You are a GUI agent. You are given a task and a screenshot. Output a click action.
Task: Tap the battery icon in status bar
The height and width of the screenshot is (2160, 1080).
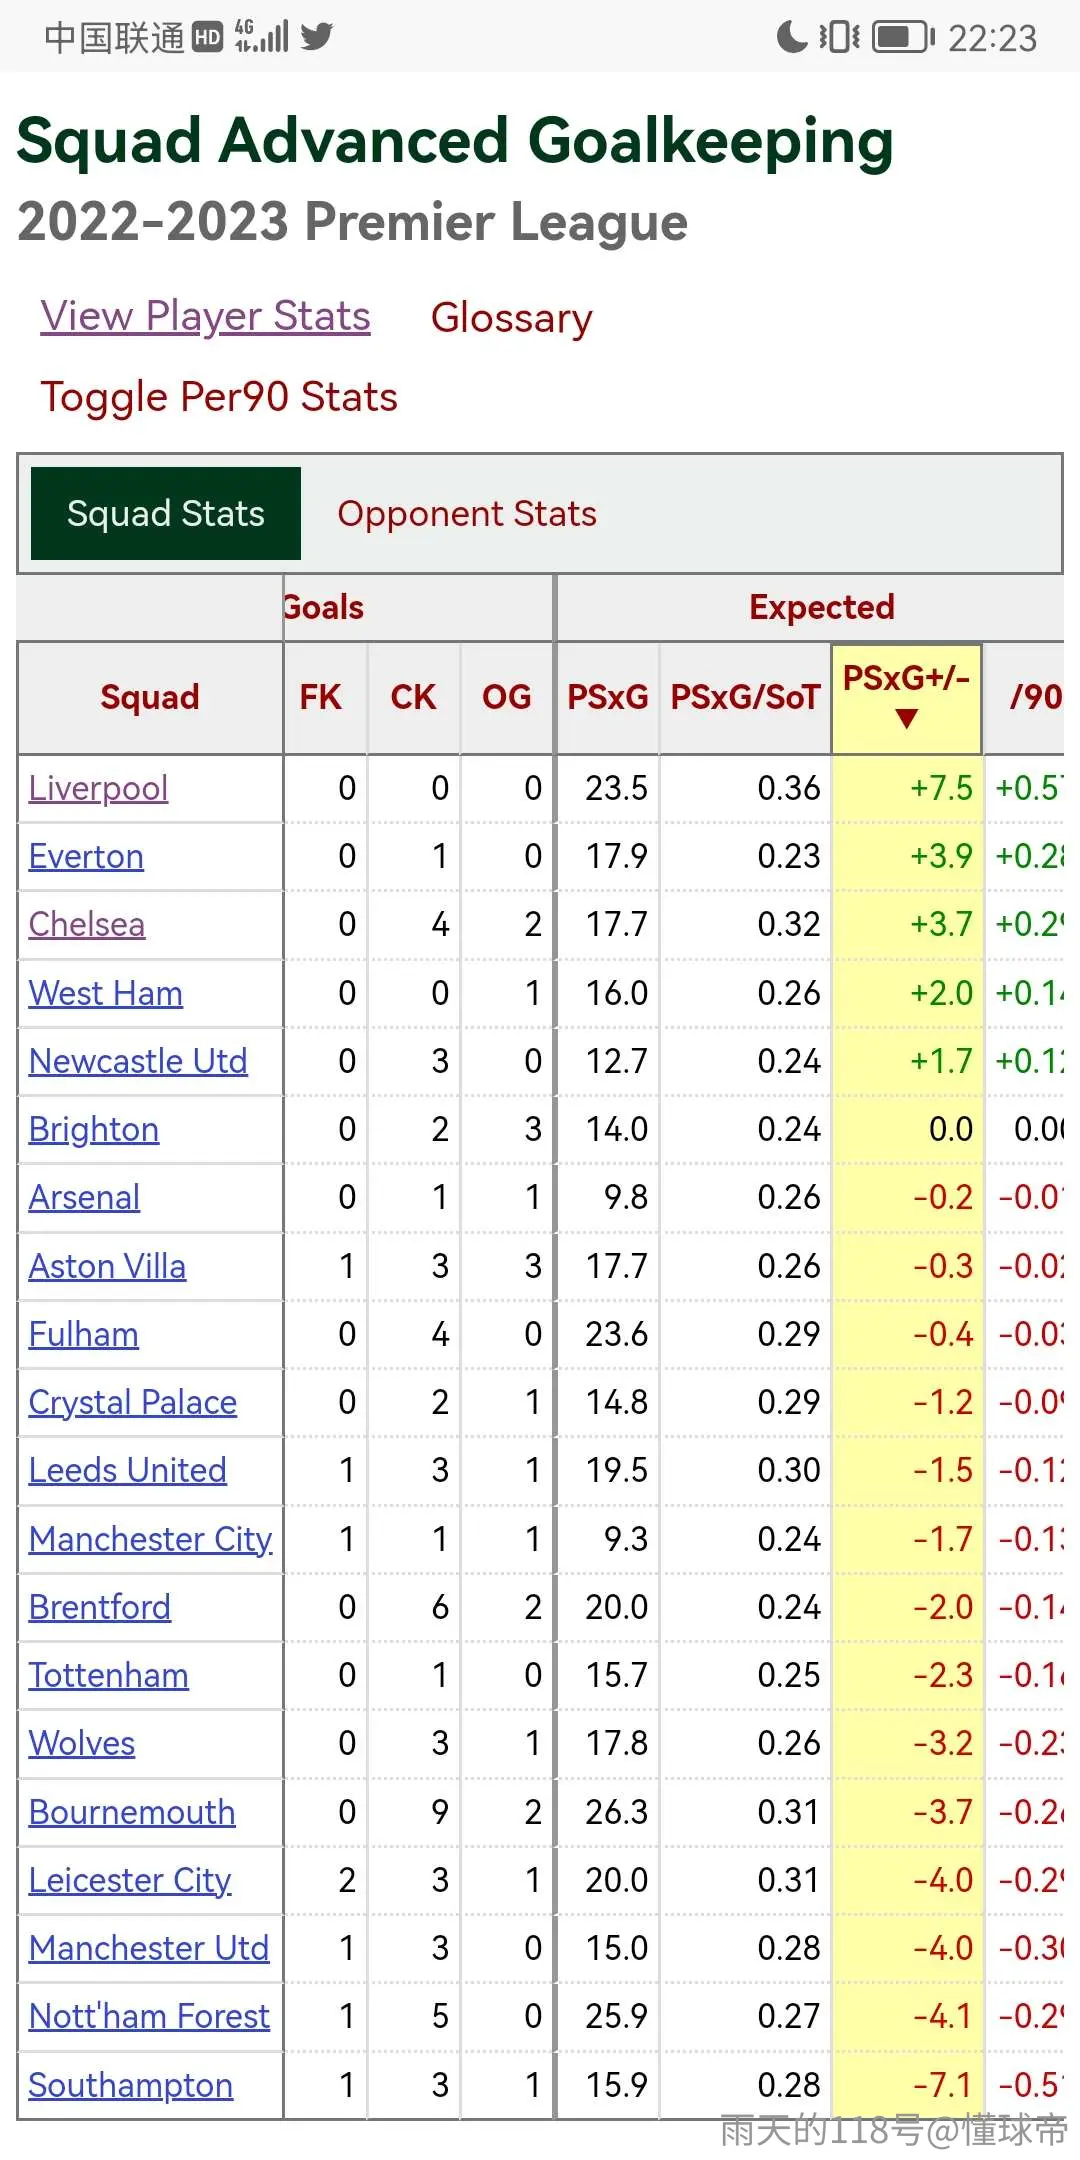tap(903, 38)
